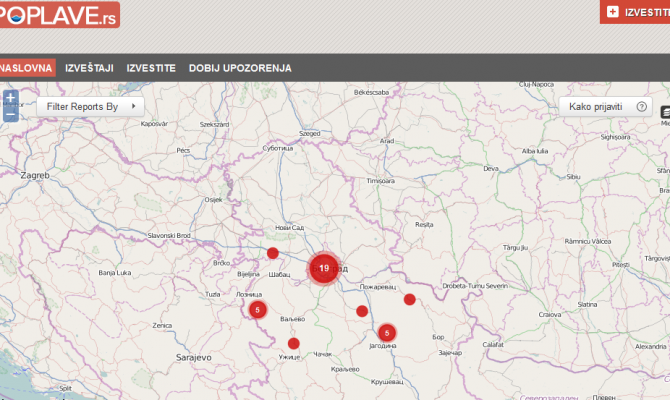The image size is (670, 400).
Task: Select the single marker northwest of Jagodina
Action: pyautogui.click(x=362, y=311)
